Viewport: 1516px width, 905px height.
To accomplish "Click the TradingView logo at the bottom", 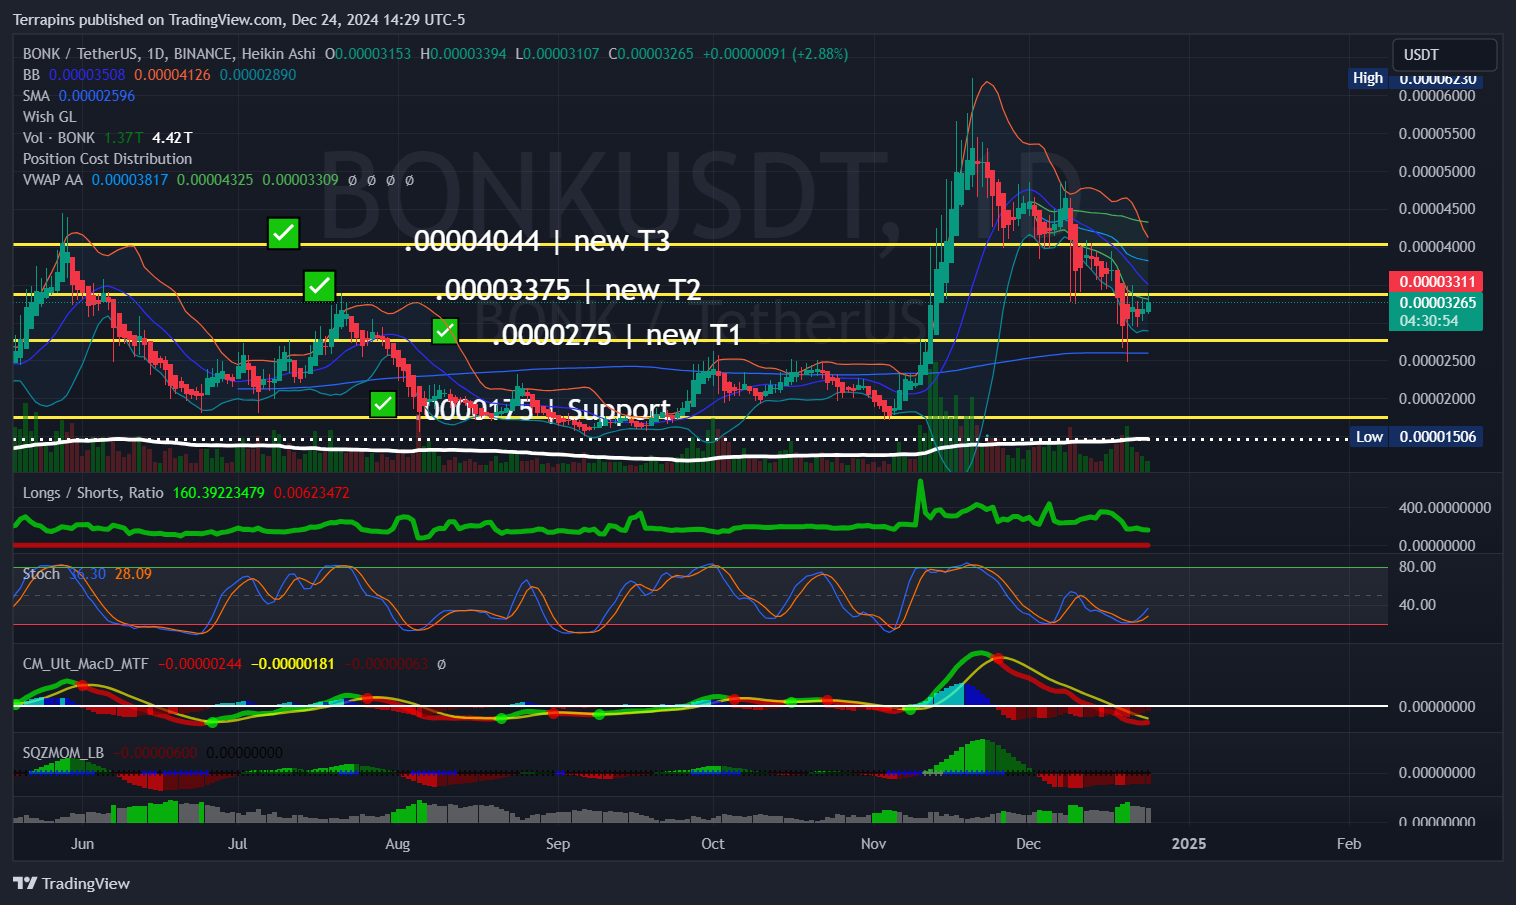I will coord(71,883).
